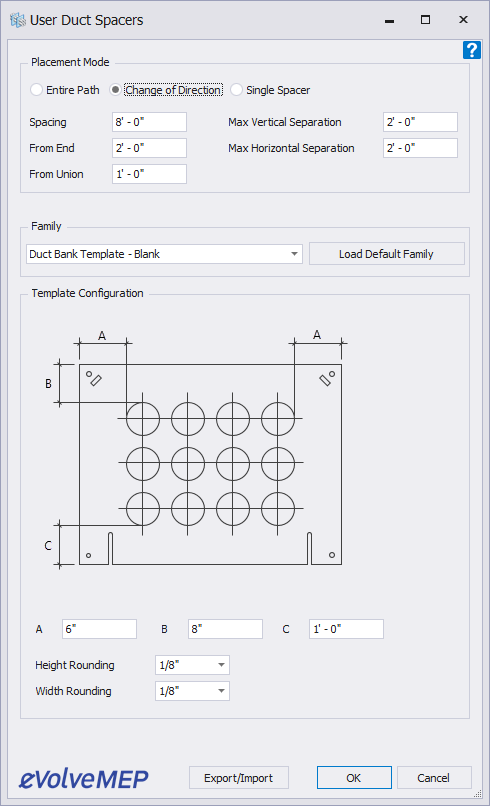
Task: Click the Max Vertical Separation field
Action: coord(421,122)
